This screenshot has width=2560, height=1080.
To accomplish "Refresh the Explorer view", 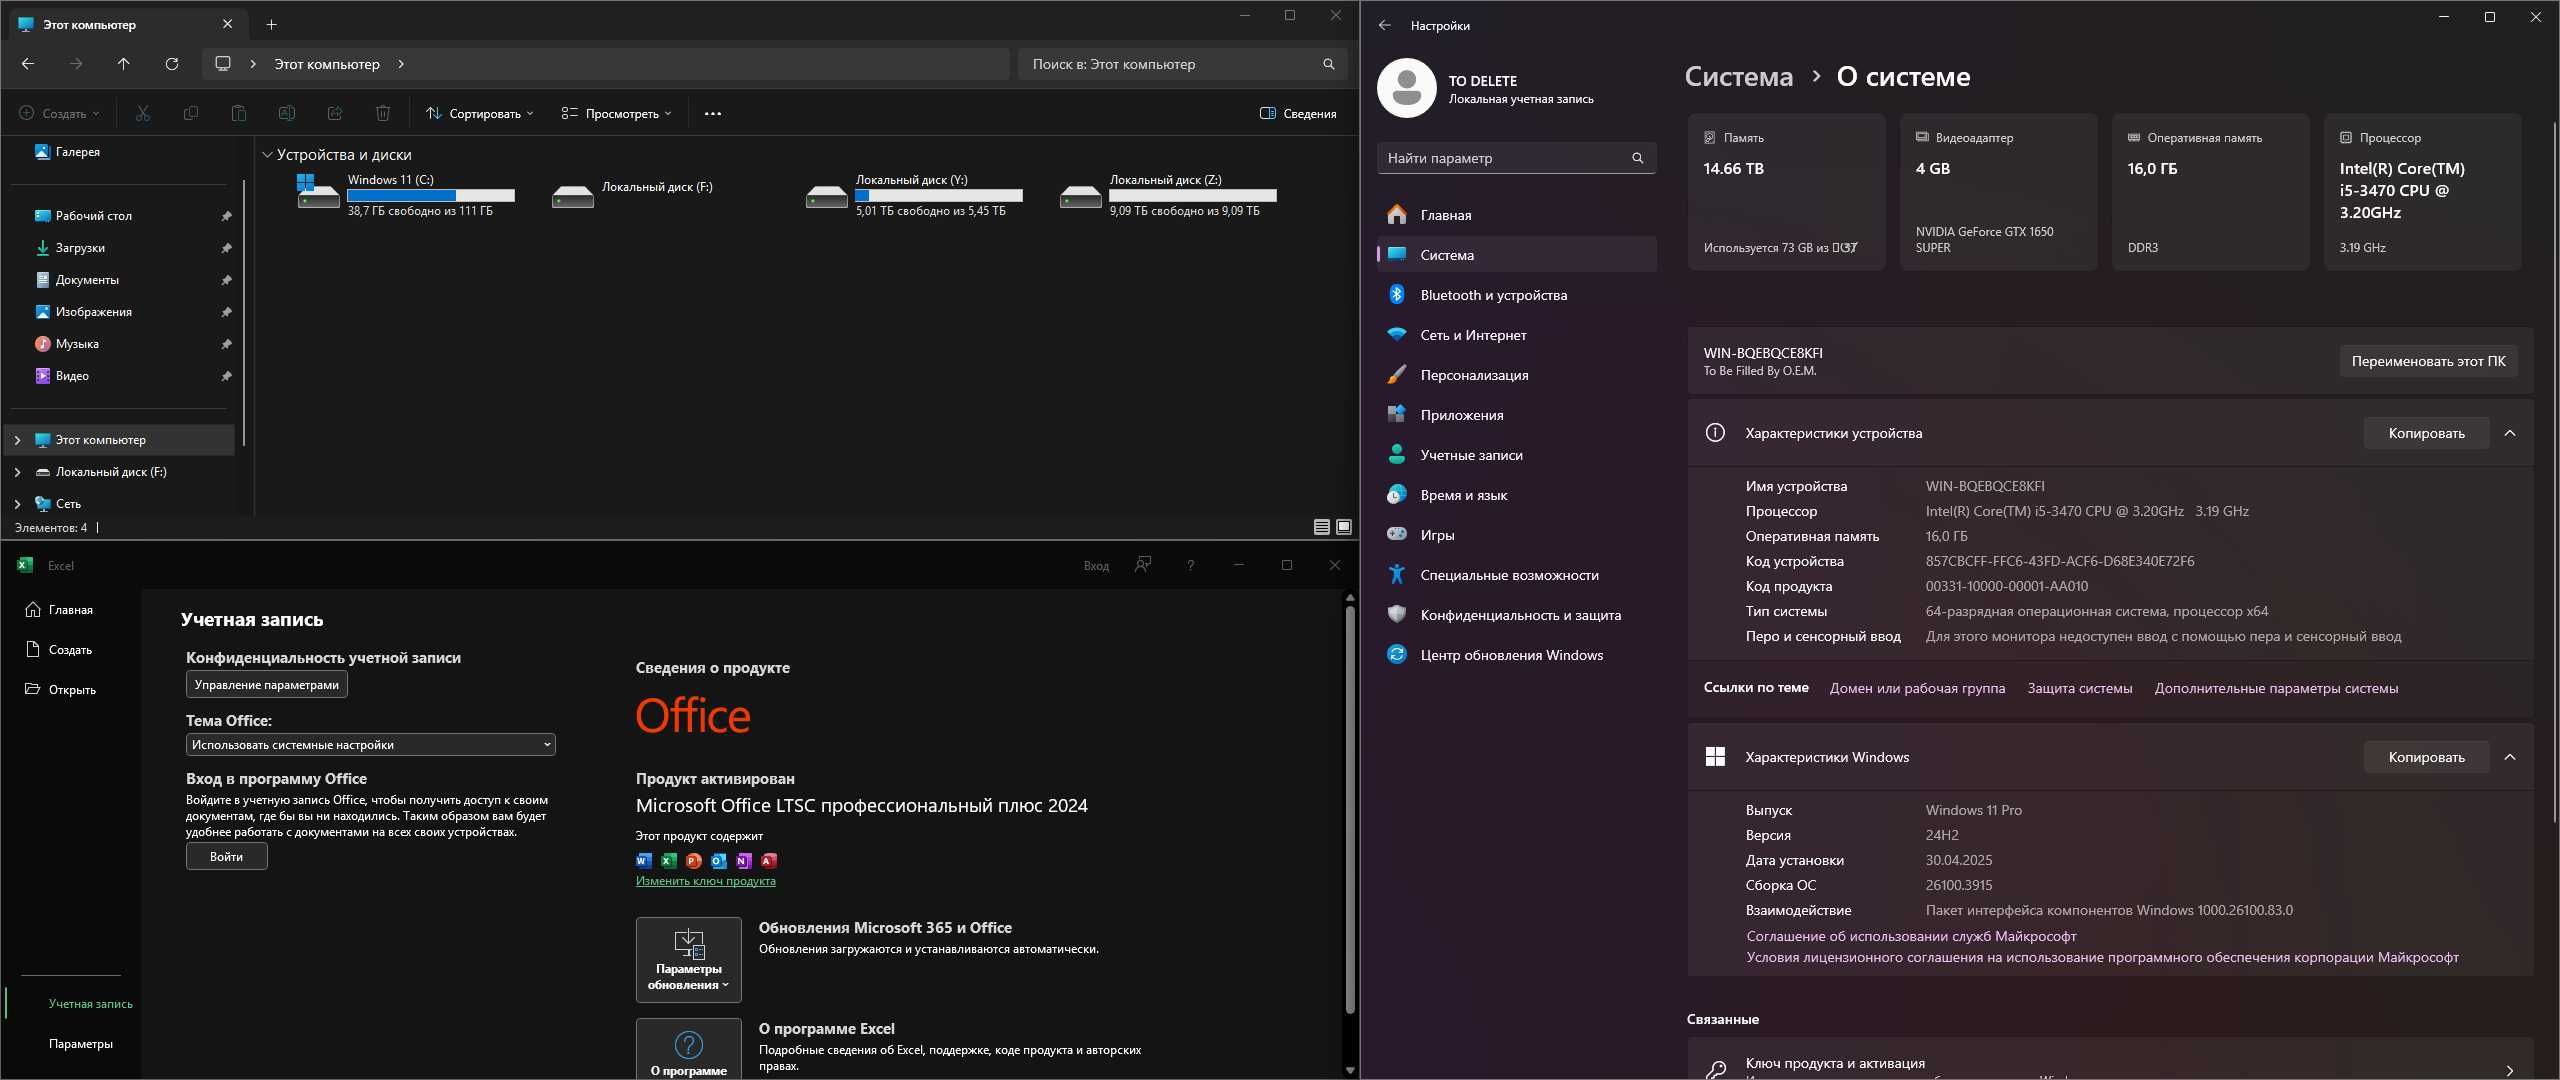I will 172,64.
